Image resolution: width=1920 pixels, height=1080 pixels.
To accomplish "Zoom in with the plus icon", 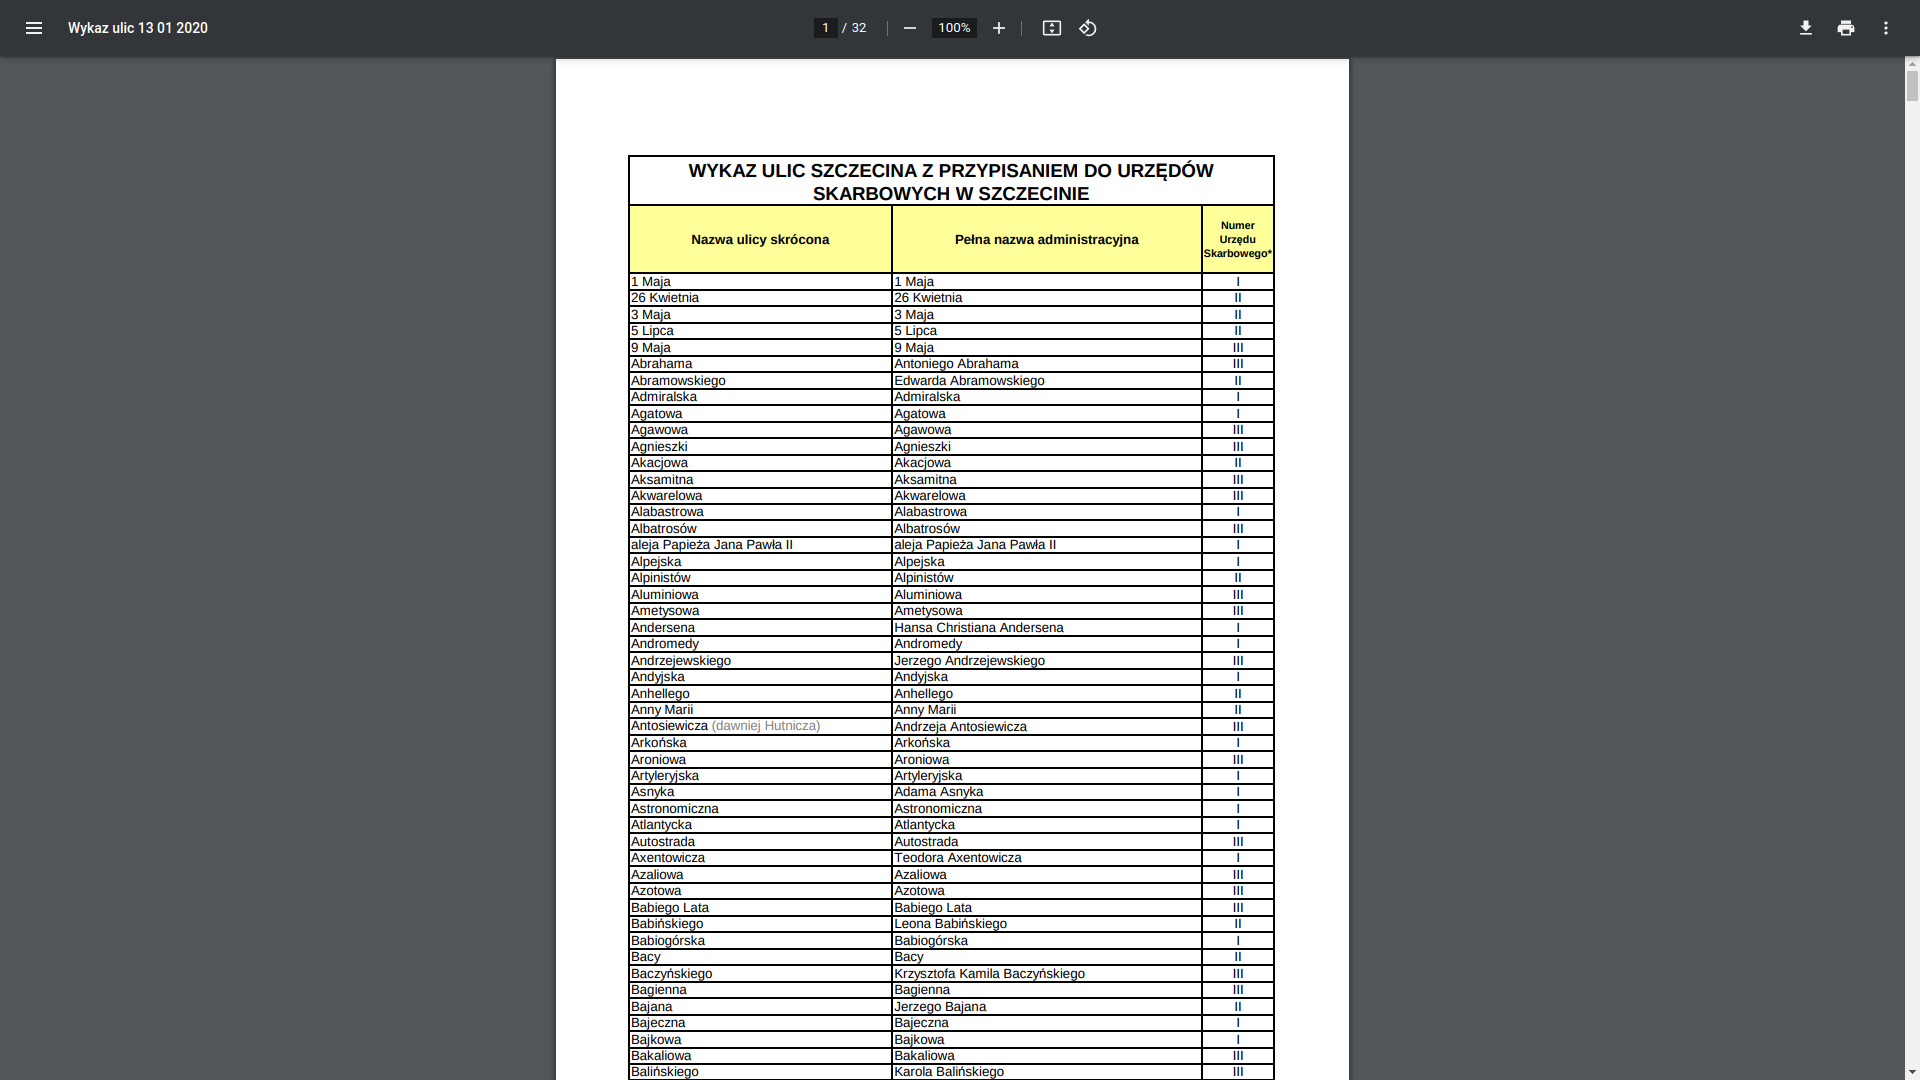I will tap(999, 28).
